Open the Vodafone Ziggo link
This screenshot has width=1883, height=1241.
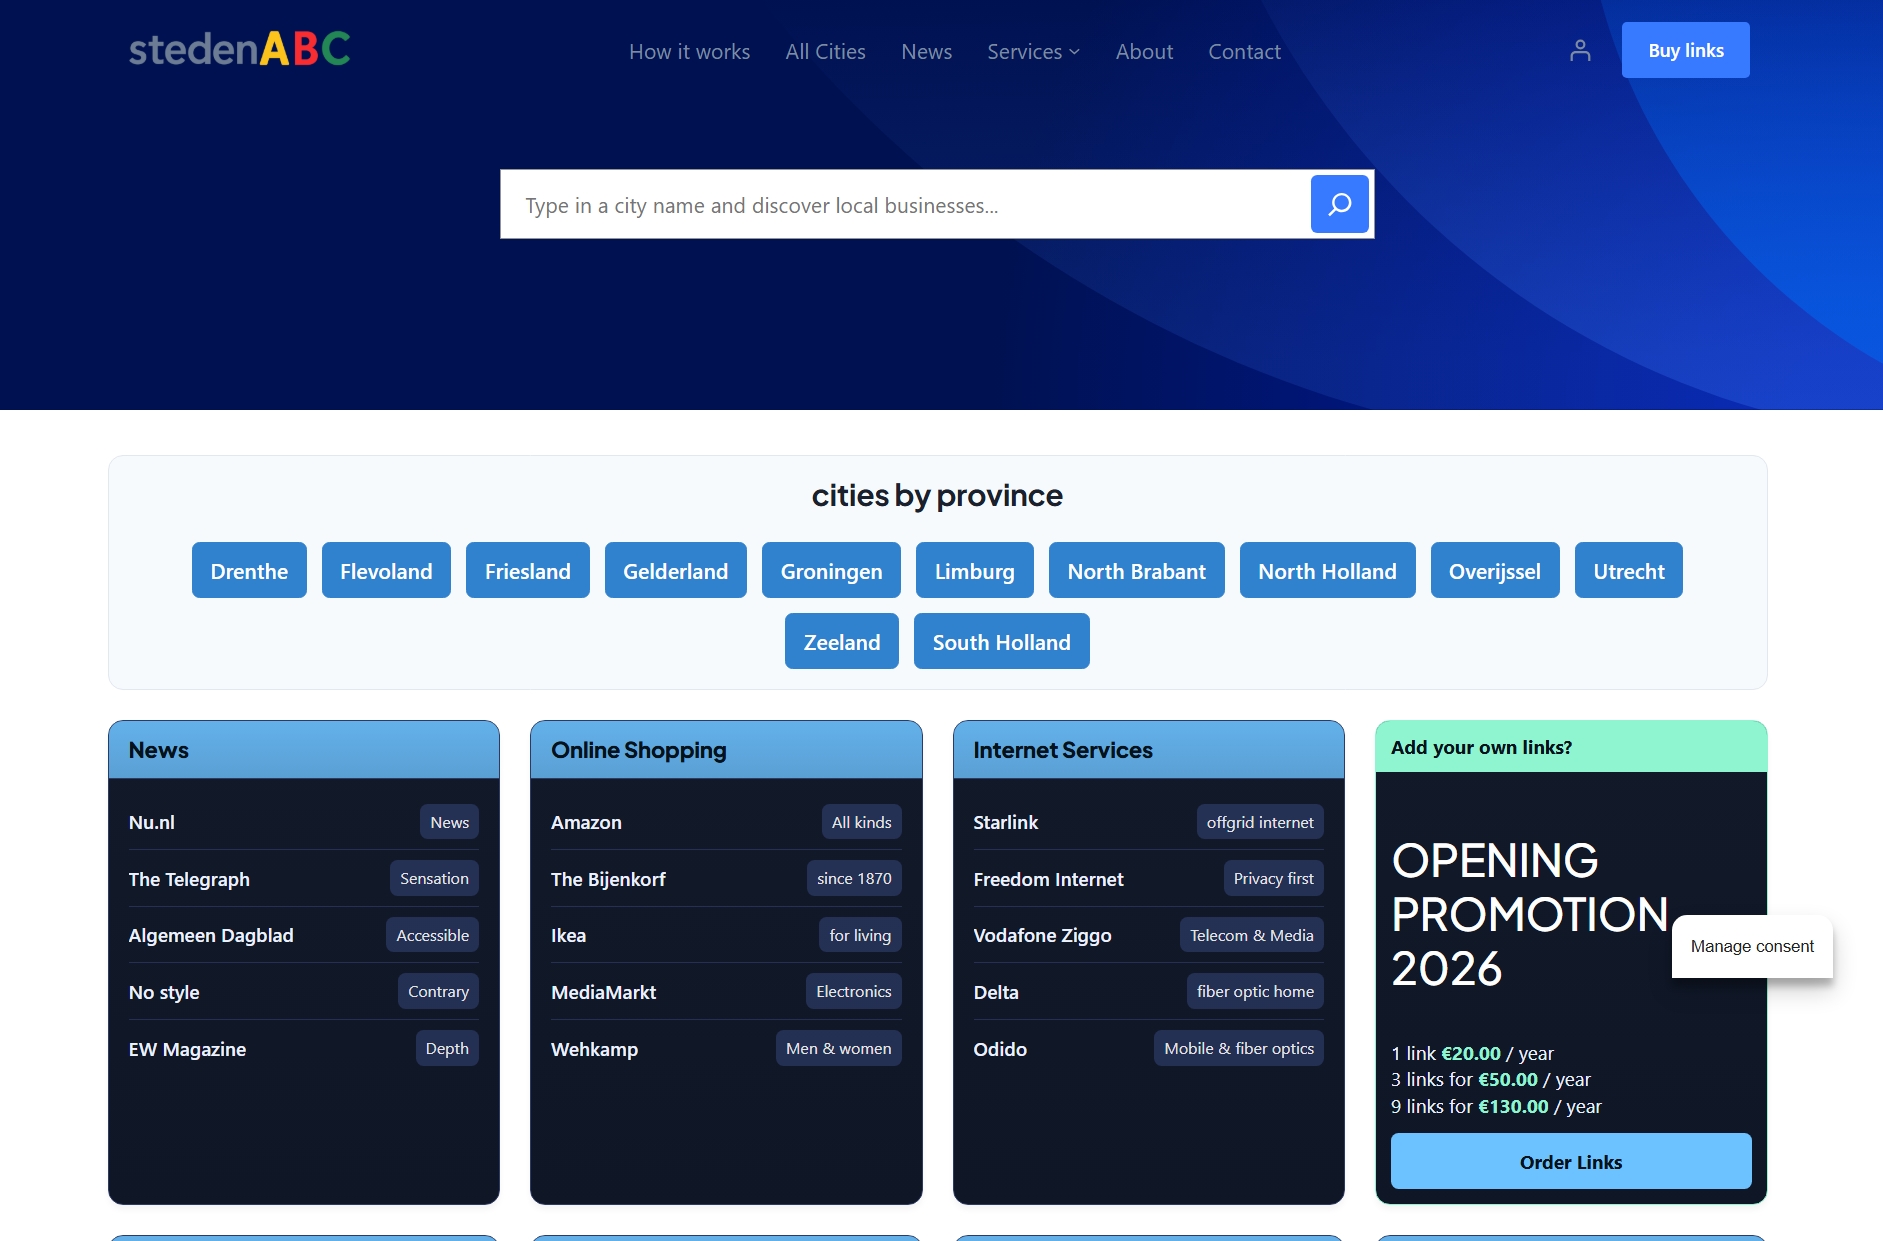[x=1043, y=935]
